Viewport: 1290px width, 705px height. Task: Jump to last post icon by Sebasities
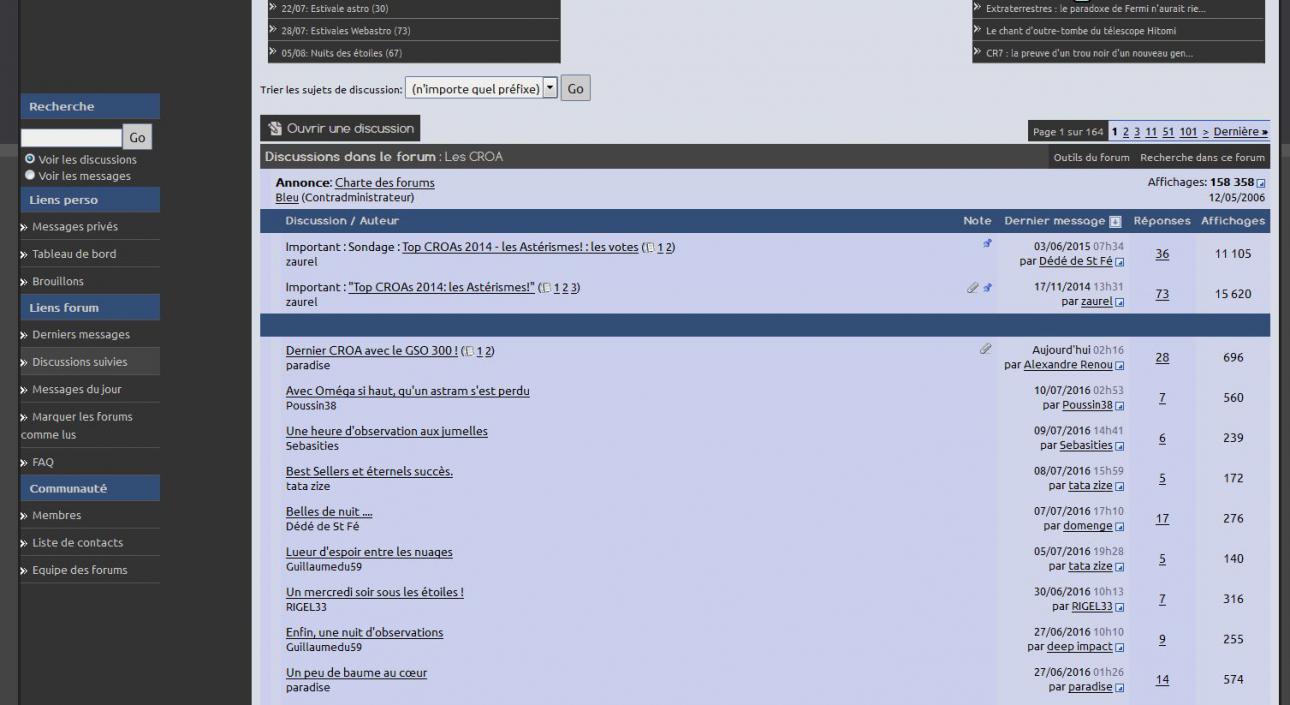1120,446
